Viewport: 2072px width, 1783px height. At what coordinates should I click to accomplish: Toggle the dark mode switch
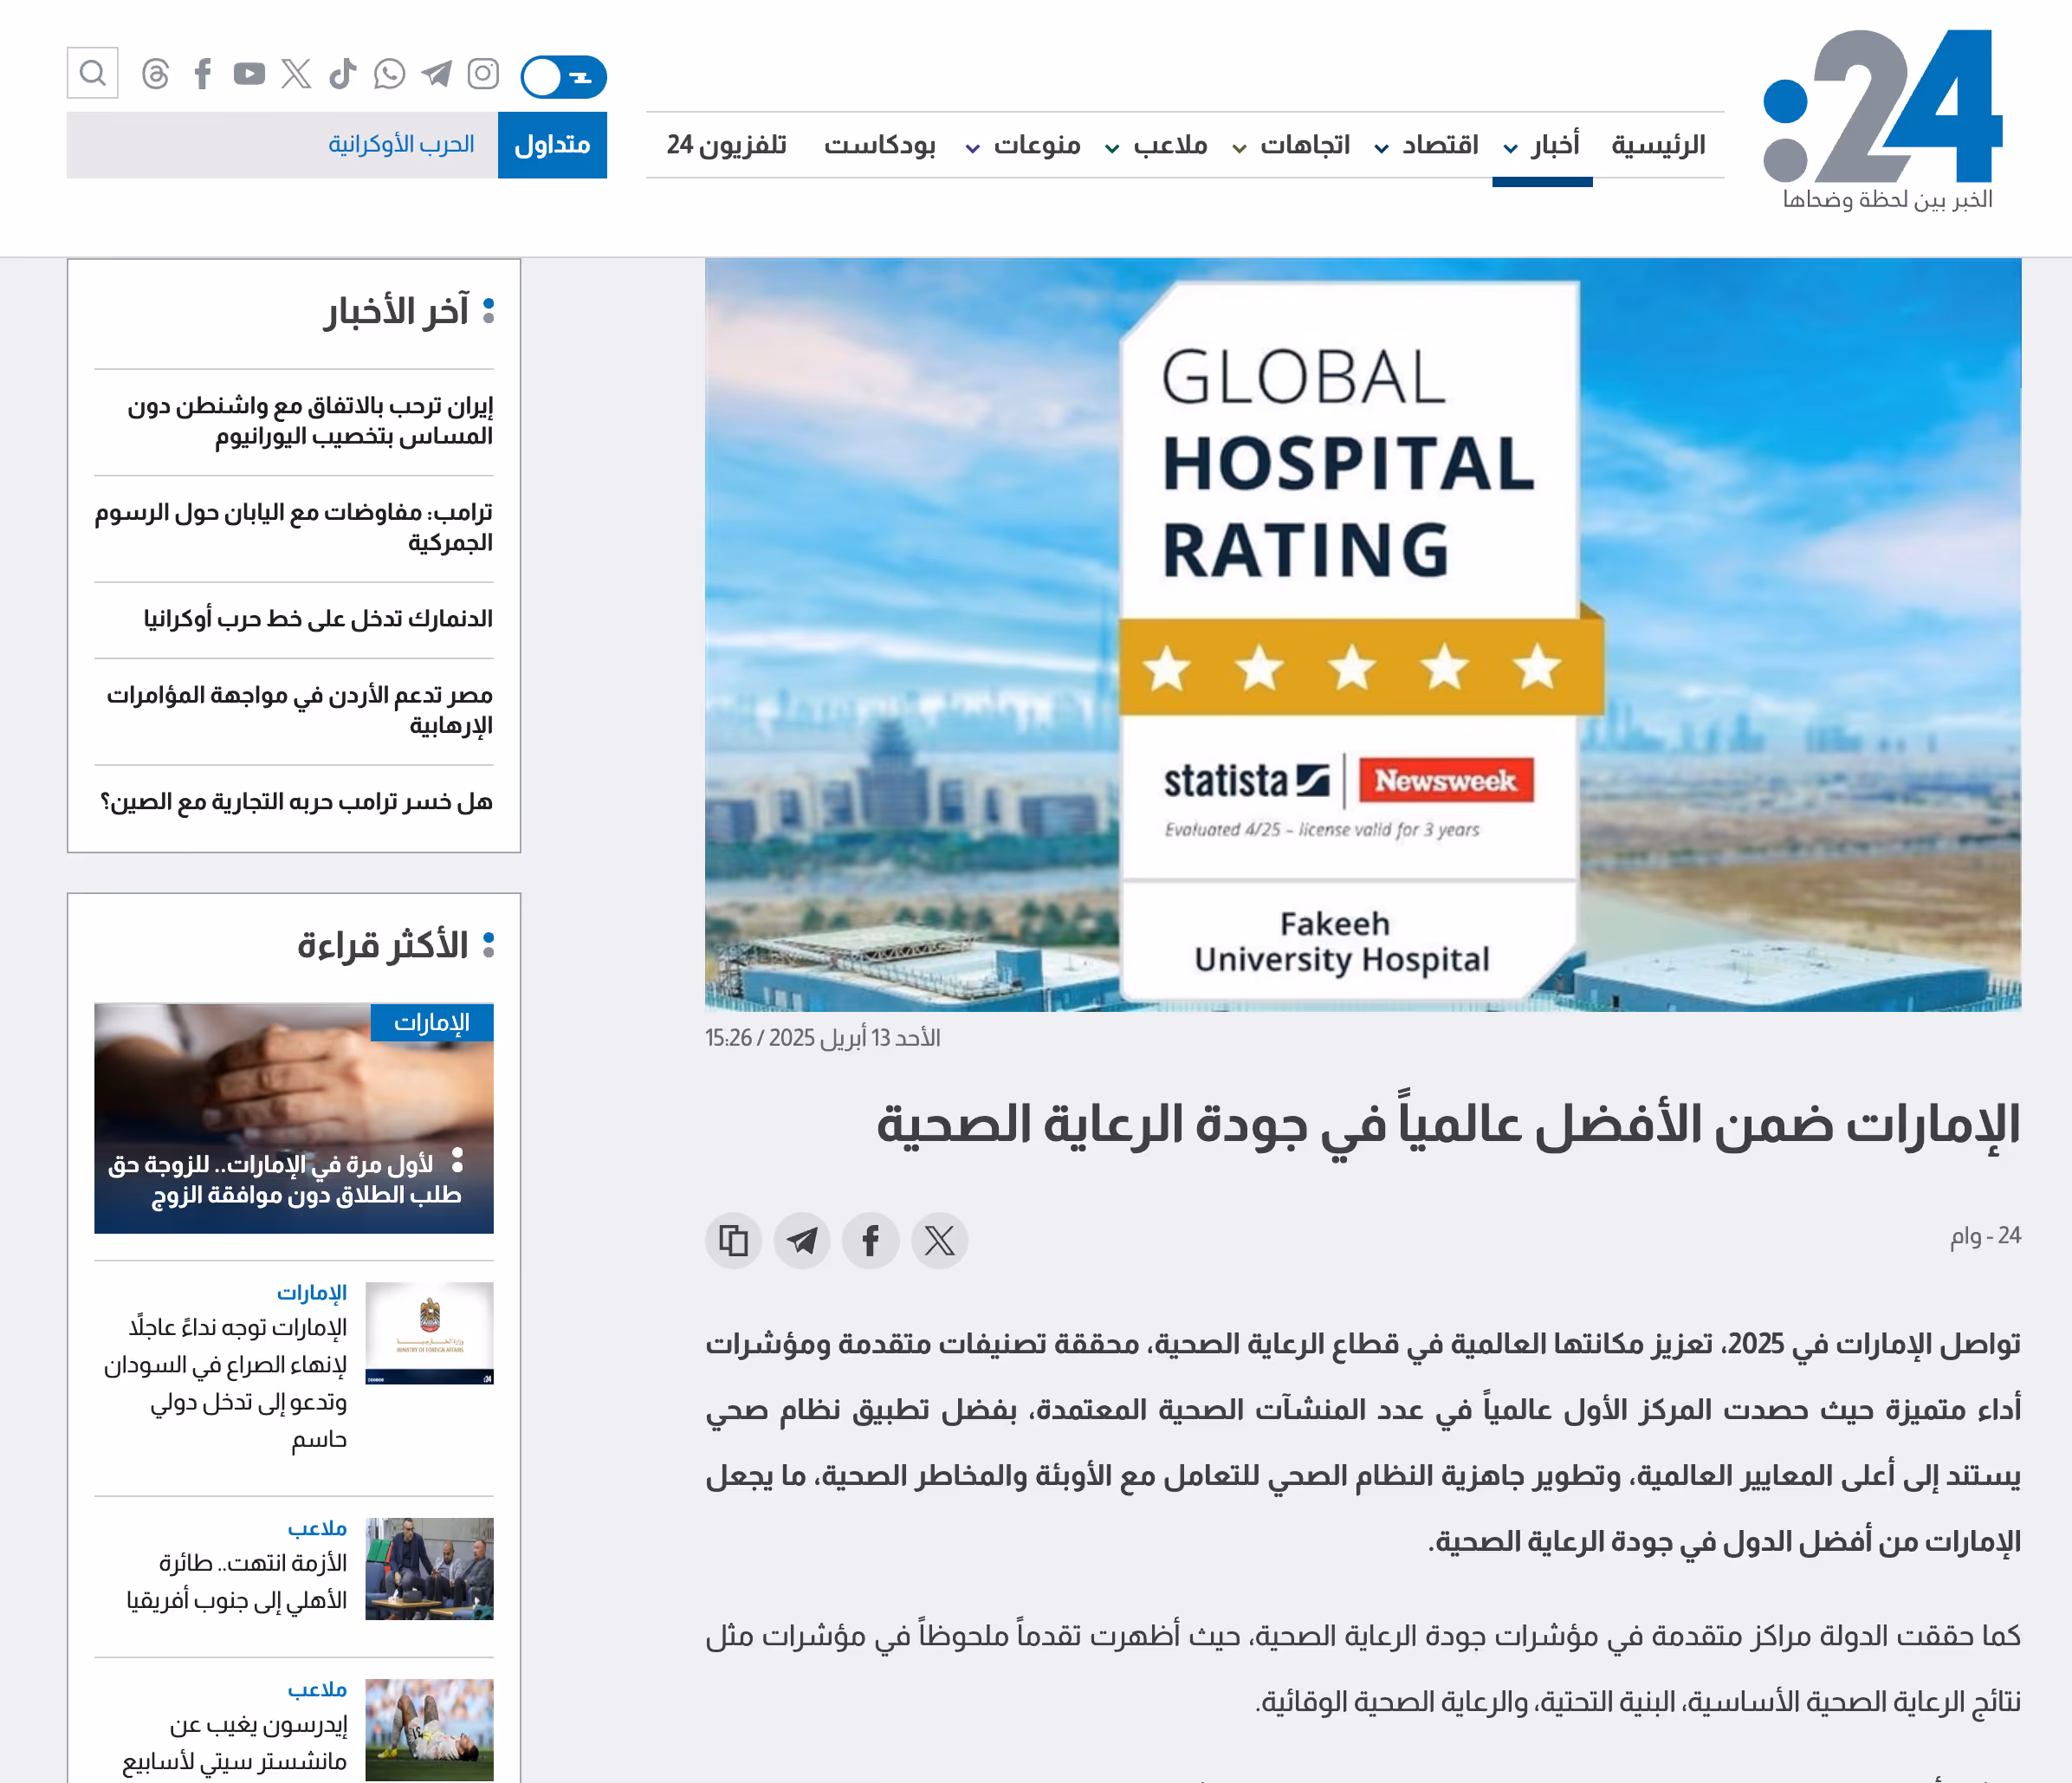point(563,77)
